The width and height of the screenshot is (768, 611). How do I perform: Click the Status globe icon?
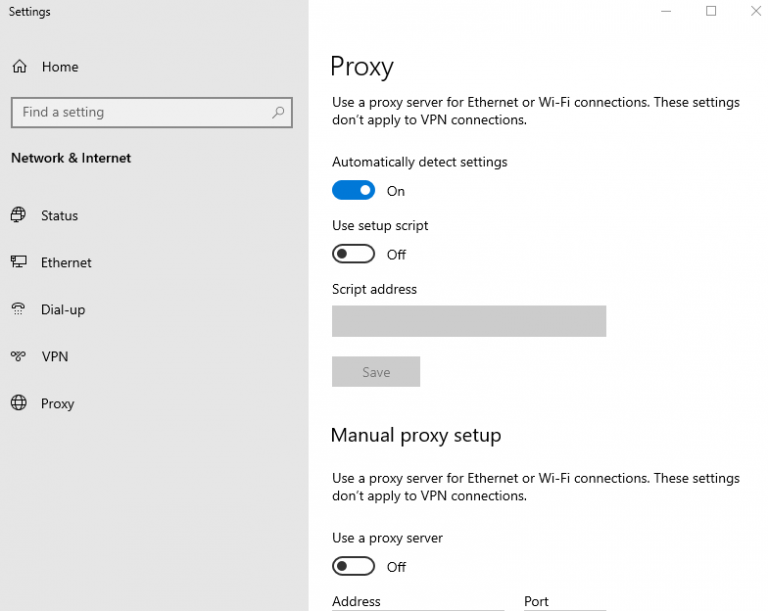point(19,215)
